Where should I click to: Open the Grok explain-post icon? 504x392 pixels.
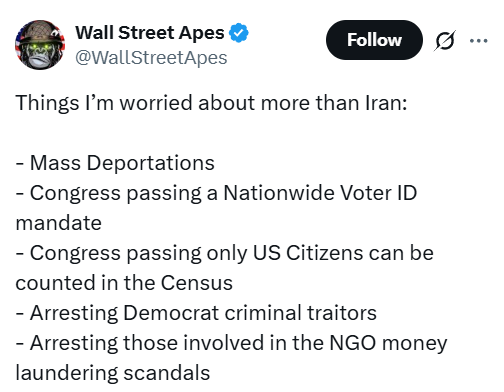pos(445,41)
